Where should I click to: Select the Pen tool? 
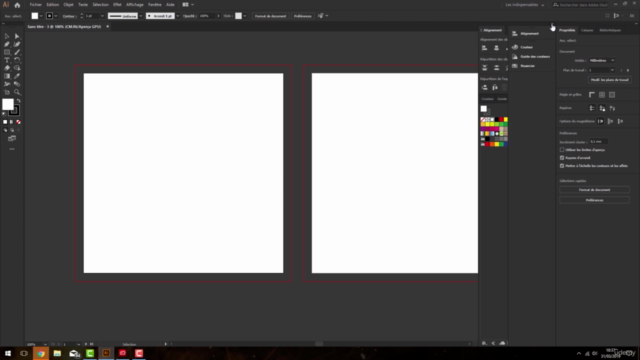point(7,44)
